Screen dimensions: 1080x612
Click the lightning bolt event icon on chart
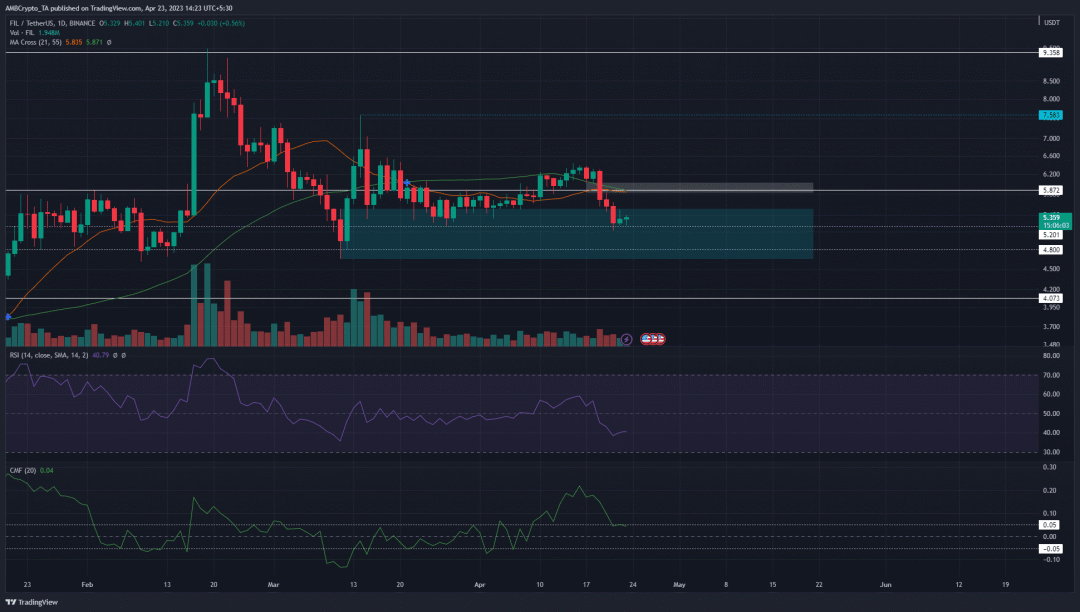pos(626,339)
